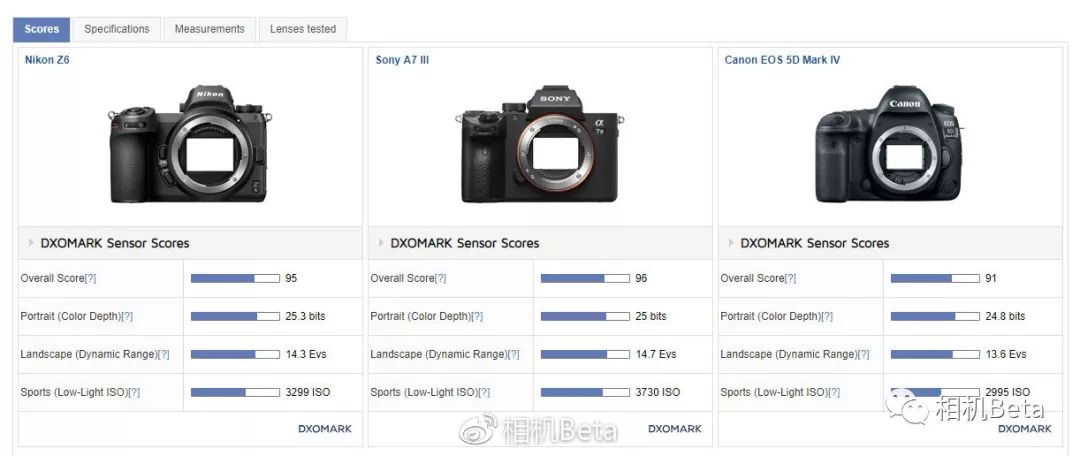Click Sony A7 III dynamic range bar
The height and width of the screenshot is (456, 1080).
tap(585, 354)
